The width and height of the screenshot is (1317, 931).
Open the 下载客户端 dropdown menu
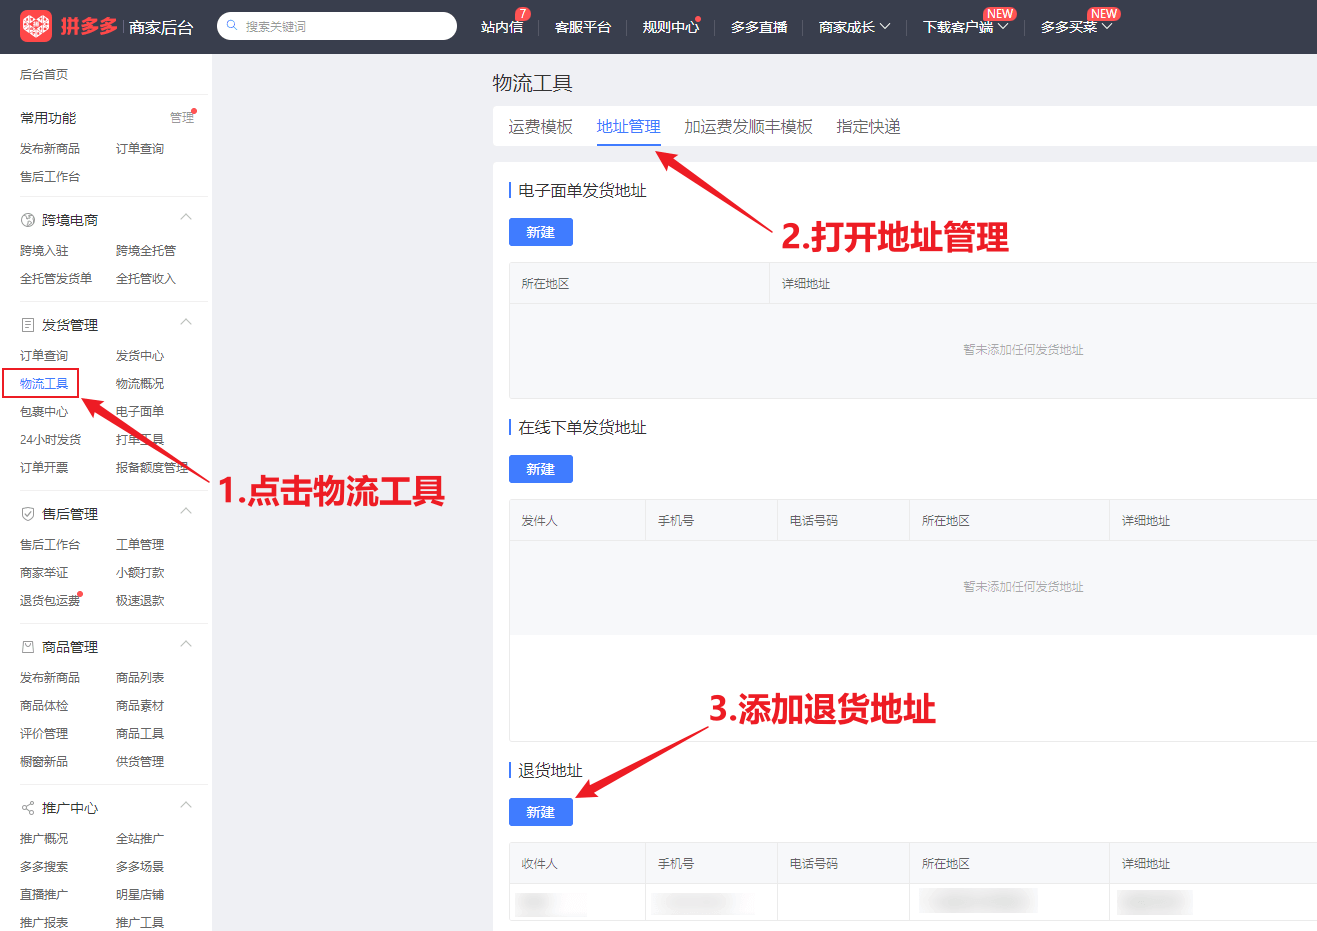pyautogui.click(x=965, y=27)
